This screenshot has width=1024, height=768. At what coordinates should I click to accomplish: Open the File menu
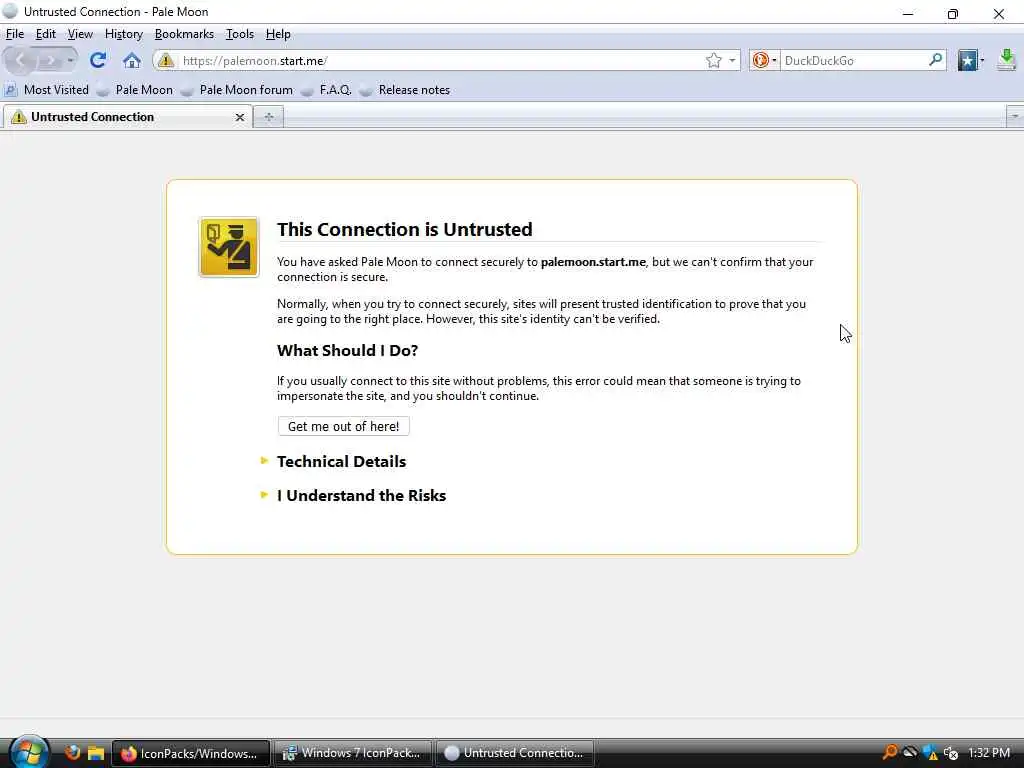tap(15, 34)
